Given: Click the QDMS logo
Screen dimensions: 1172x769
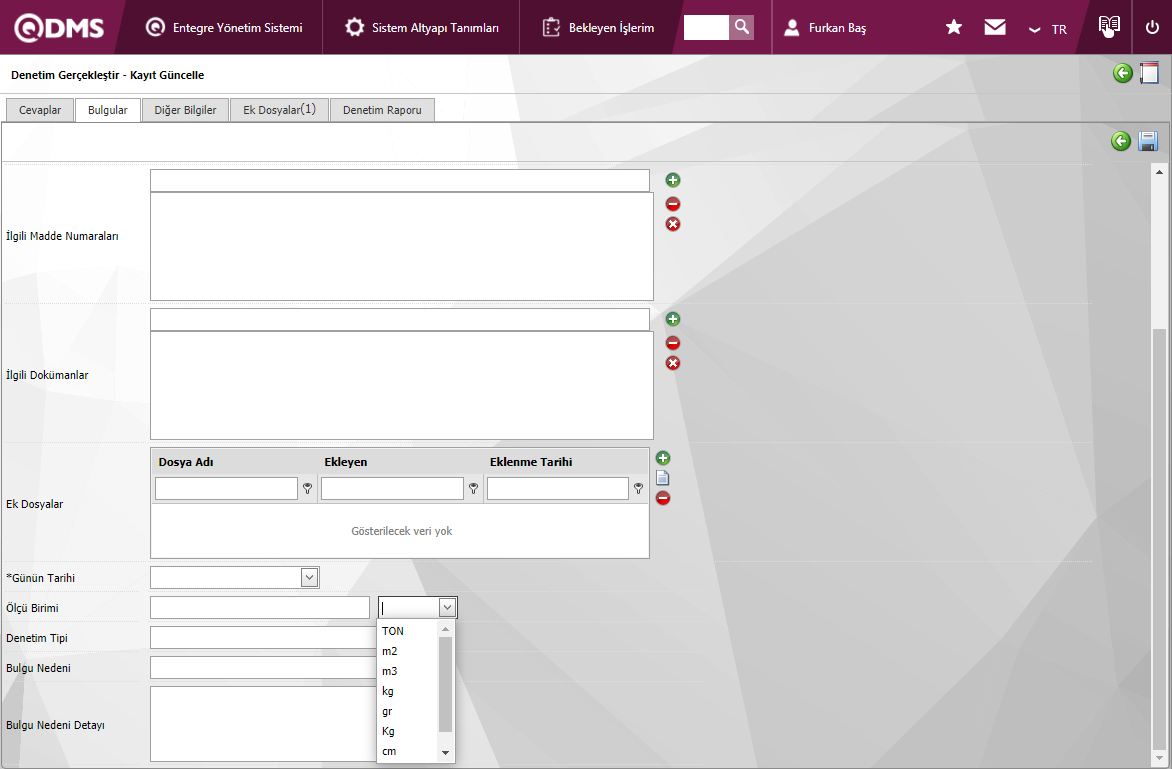Looking at the screenshot, I should coord(59,28).
